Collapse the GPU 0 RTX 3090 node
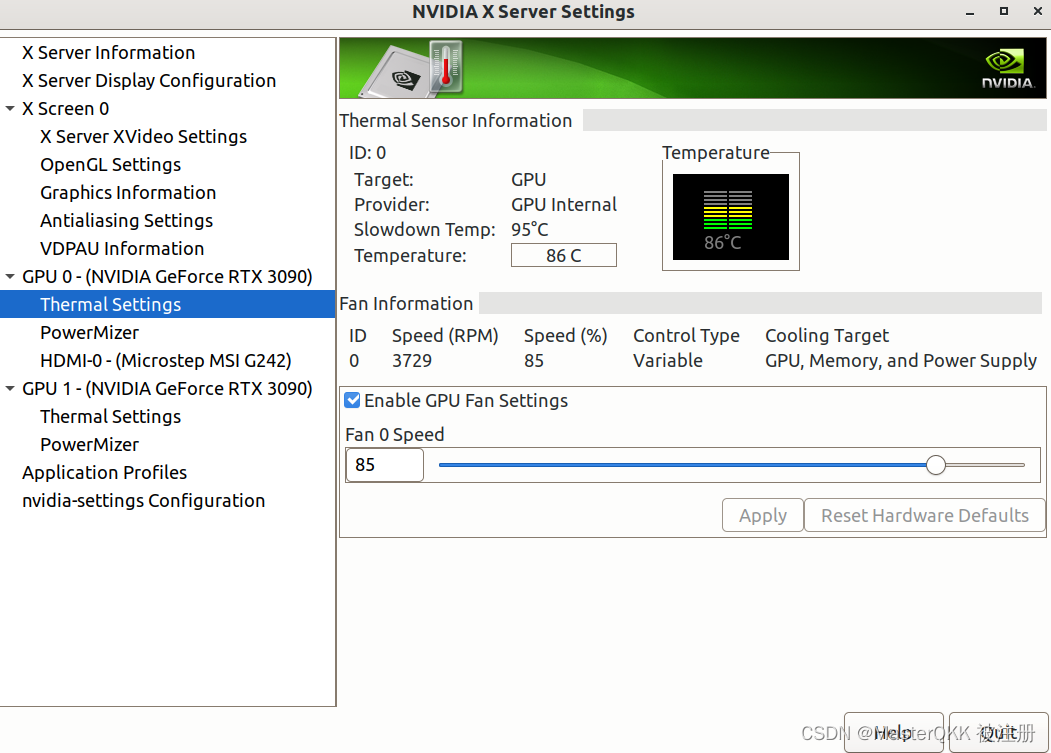The width and height of the screenshot is (1051, 753). coord(10,276)
